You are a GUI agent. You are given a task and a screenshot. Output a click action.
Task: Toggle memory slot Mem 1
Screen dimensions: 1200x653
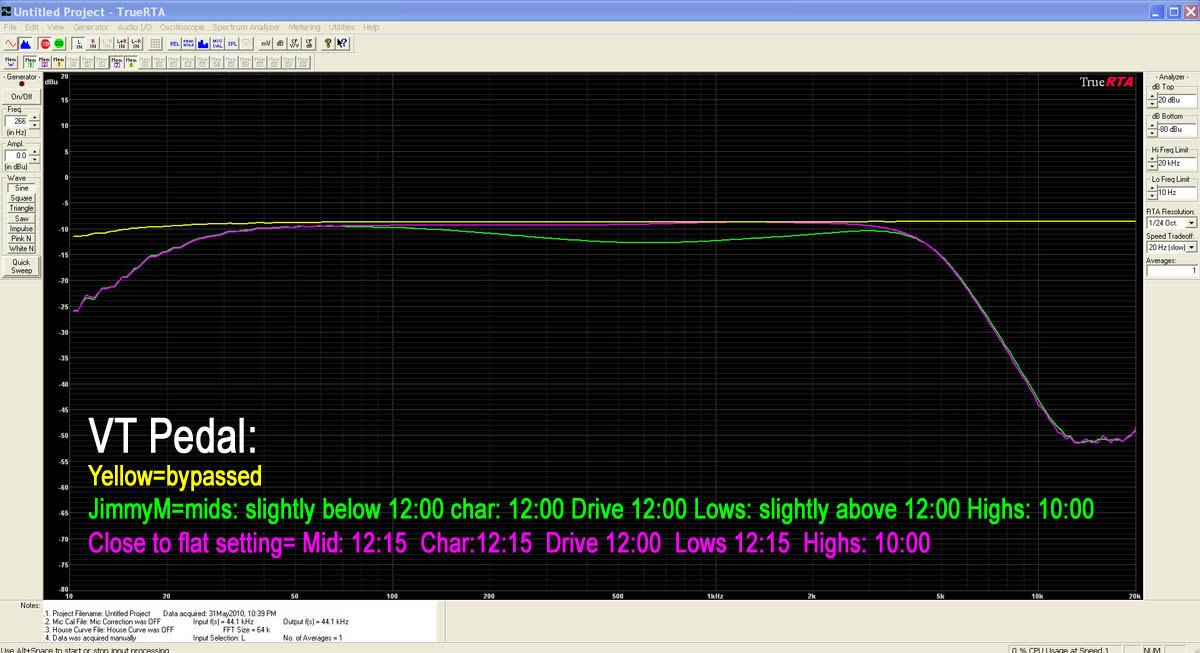coord(30,62)
